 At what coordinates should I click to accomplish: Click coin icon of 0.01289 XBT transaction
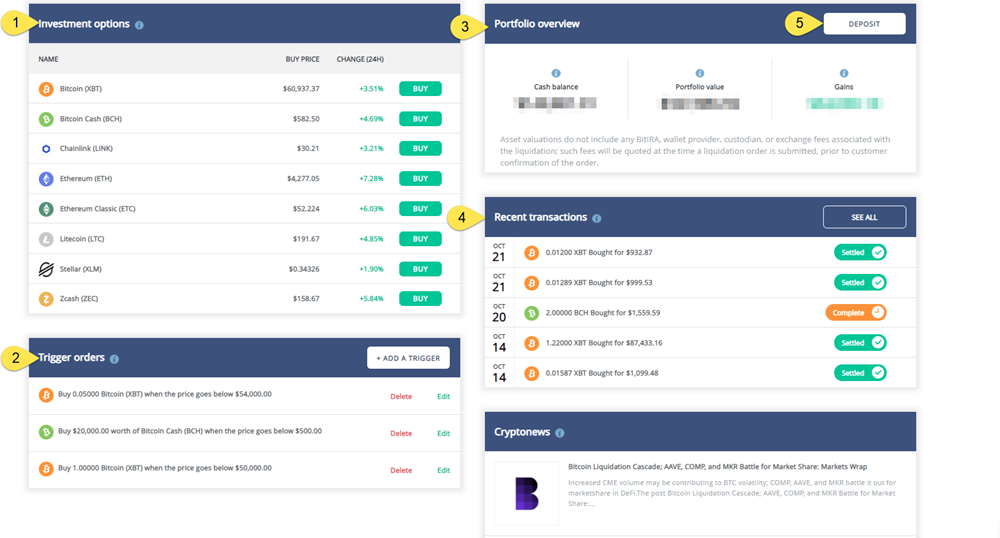[531, 282]
